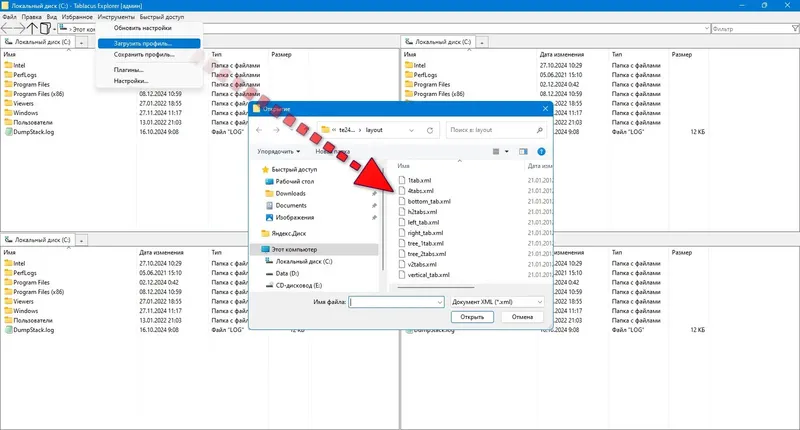Click the back arrow in the Open dialog
This screenshot has width=800, height=430.
click(259, 130)
